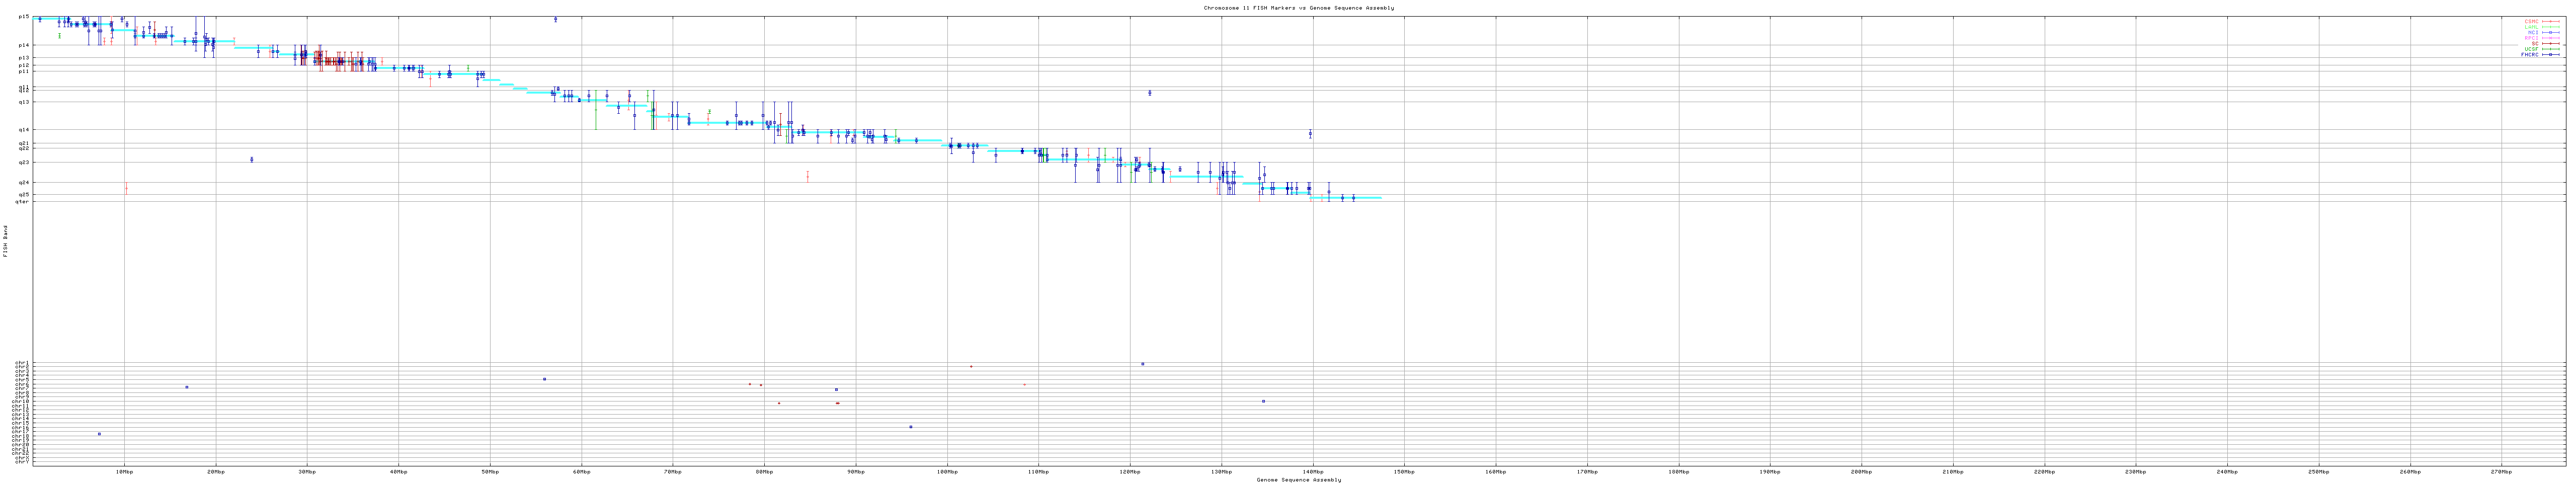Click the red outlier marker near 10Mbp at q24
The image size is (2576, 483).
[126, 188]
